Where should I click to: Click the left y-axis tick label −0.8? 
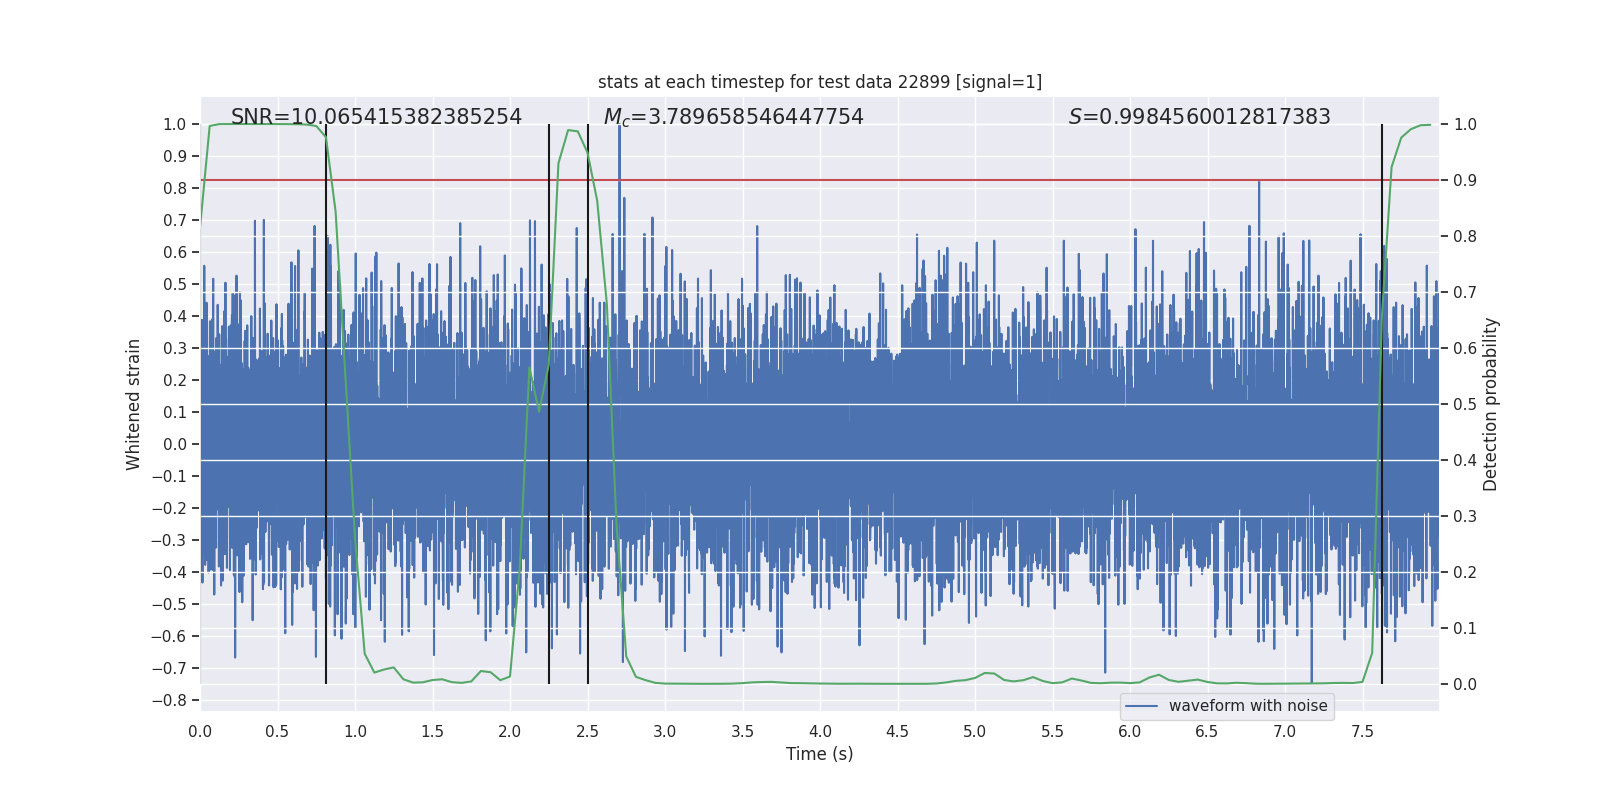tap(169, 700)
